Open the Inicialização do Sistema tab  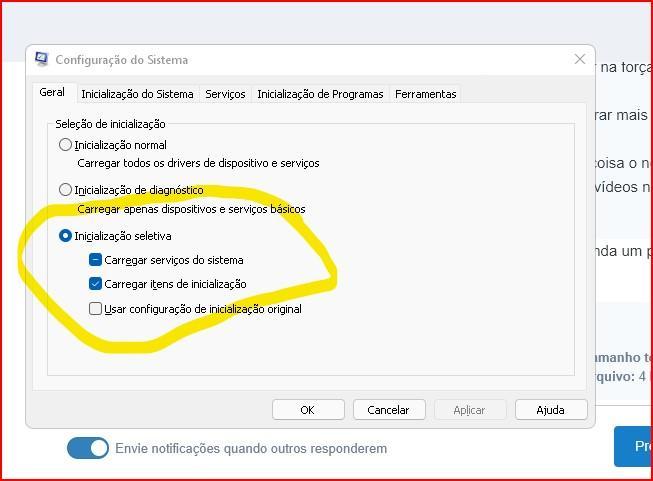coord(137,94)
